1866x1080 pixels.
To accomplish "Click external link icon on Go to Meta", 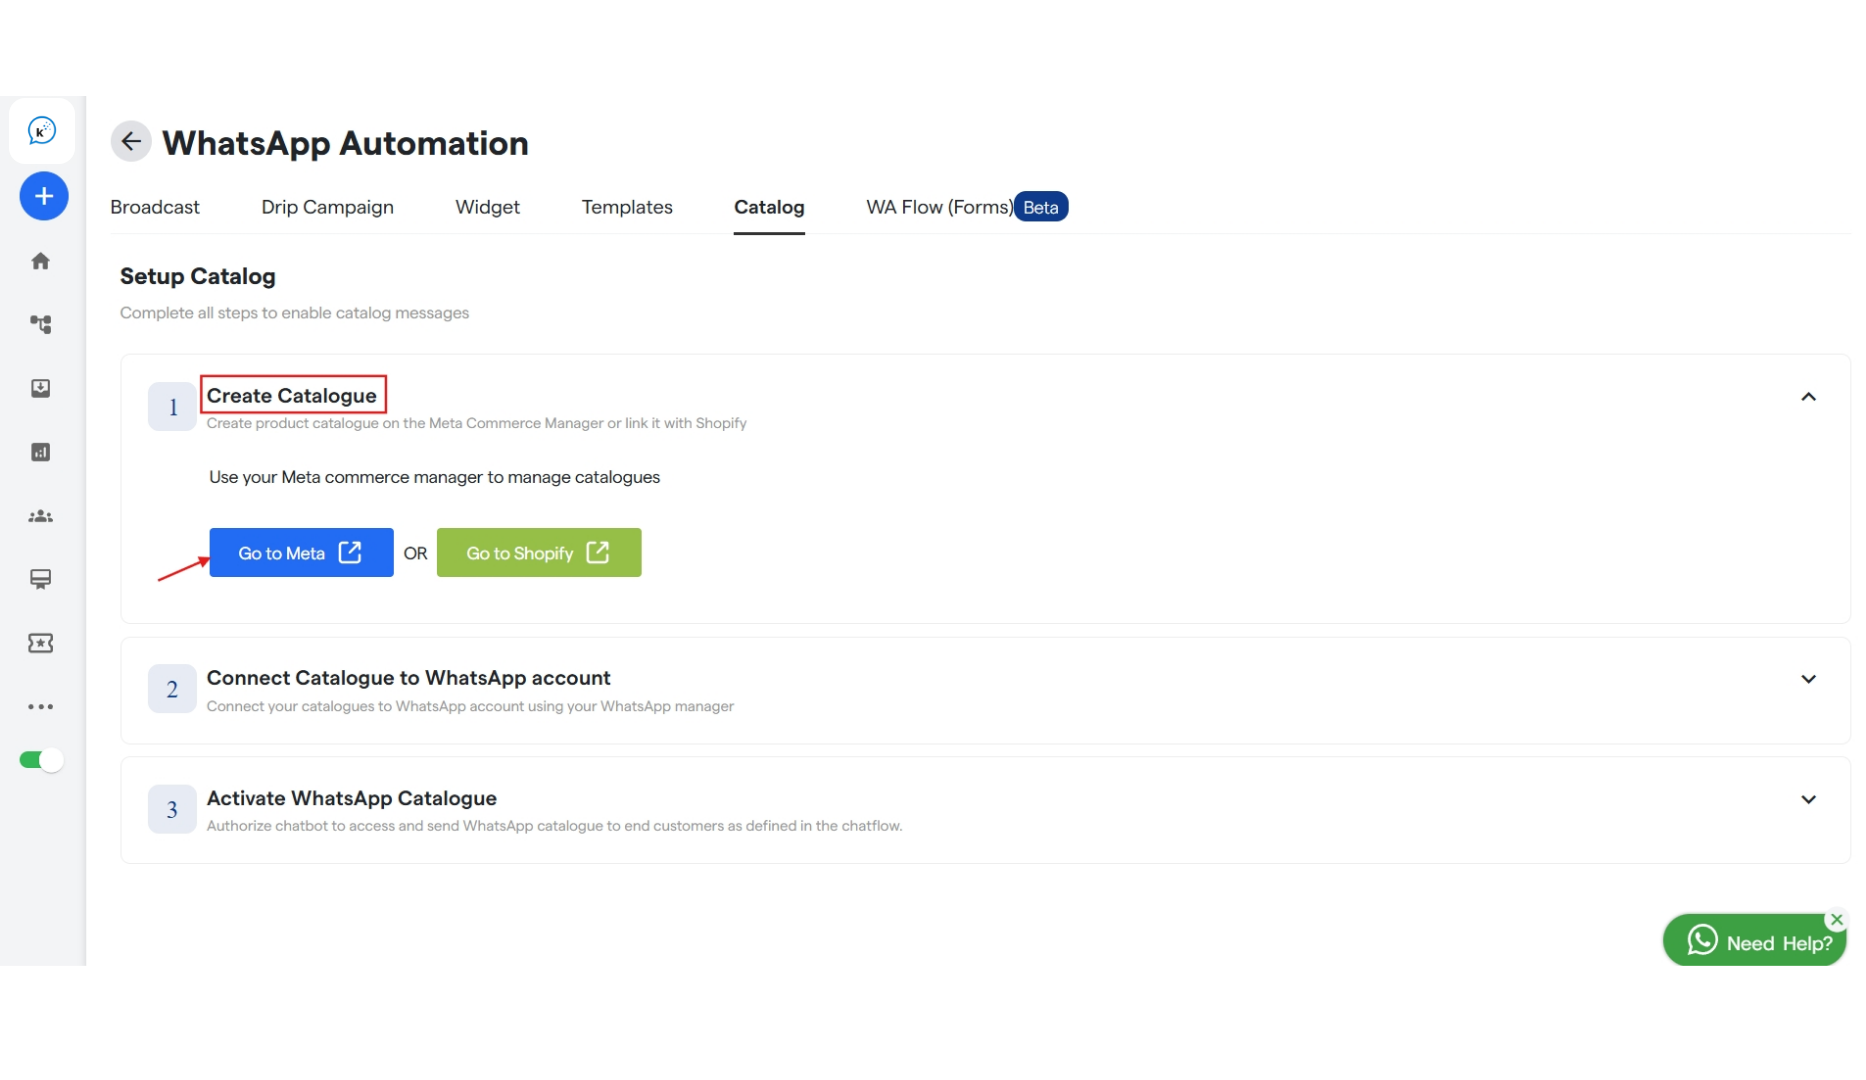I will (350, 552).
